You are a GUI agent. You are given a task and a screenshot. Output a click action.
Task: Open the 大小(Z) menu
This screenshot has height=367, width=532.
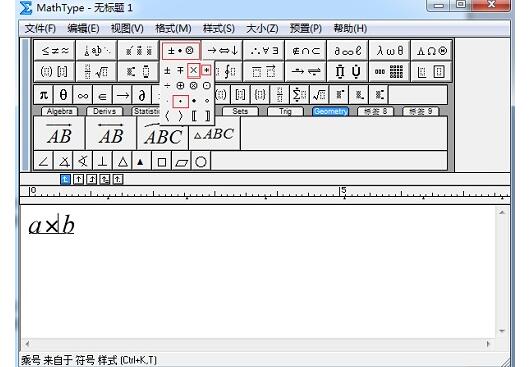[262, 28]
